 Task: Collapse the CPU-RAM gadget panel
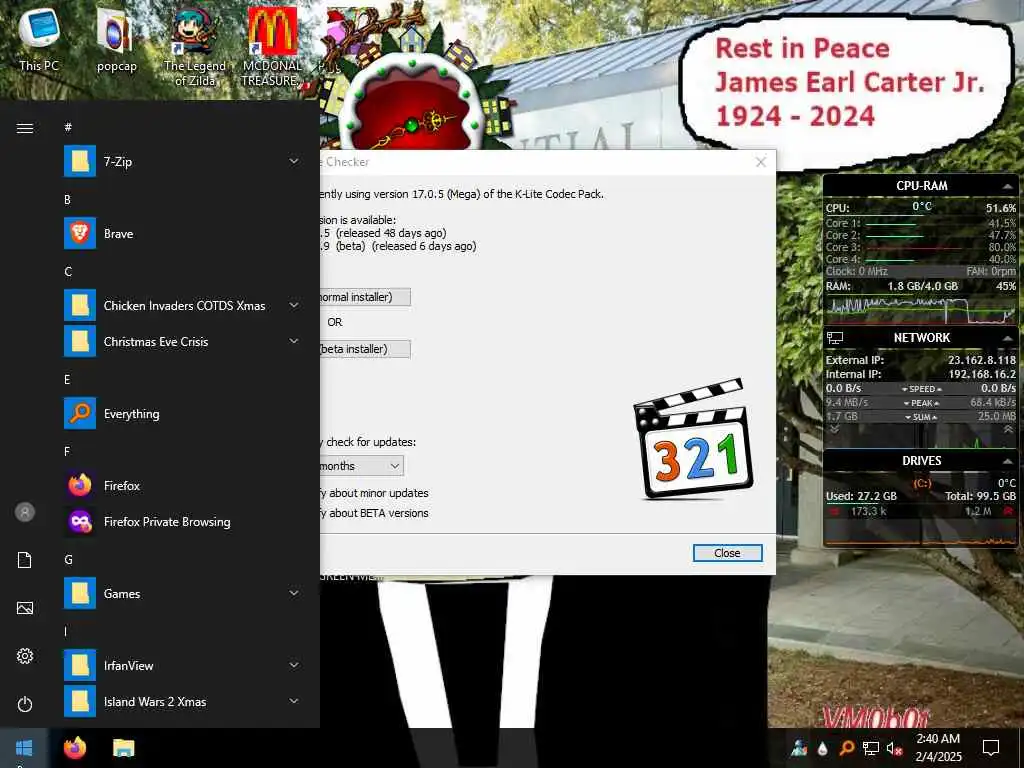point(1007,187)
